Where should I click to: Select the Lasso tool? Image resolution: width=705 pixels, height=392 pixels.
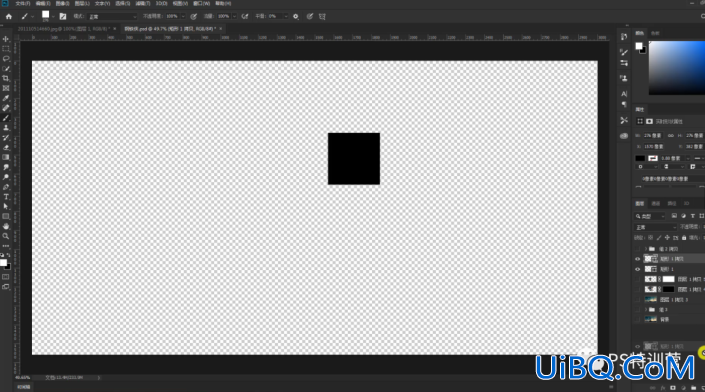coord(6,59)
